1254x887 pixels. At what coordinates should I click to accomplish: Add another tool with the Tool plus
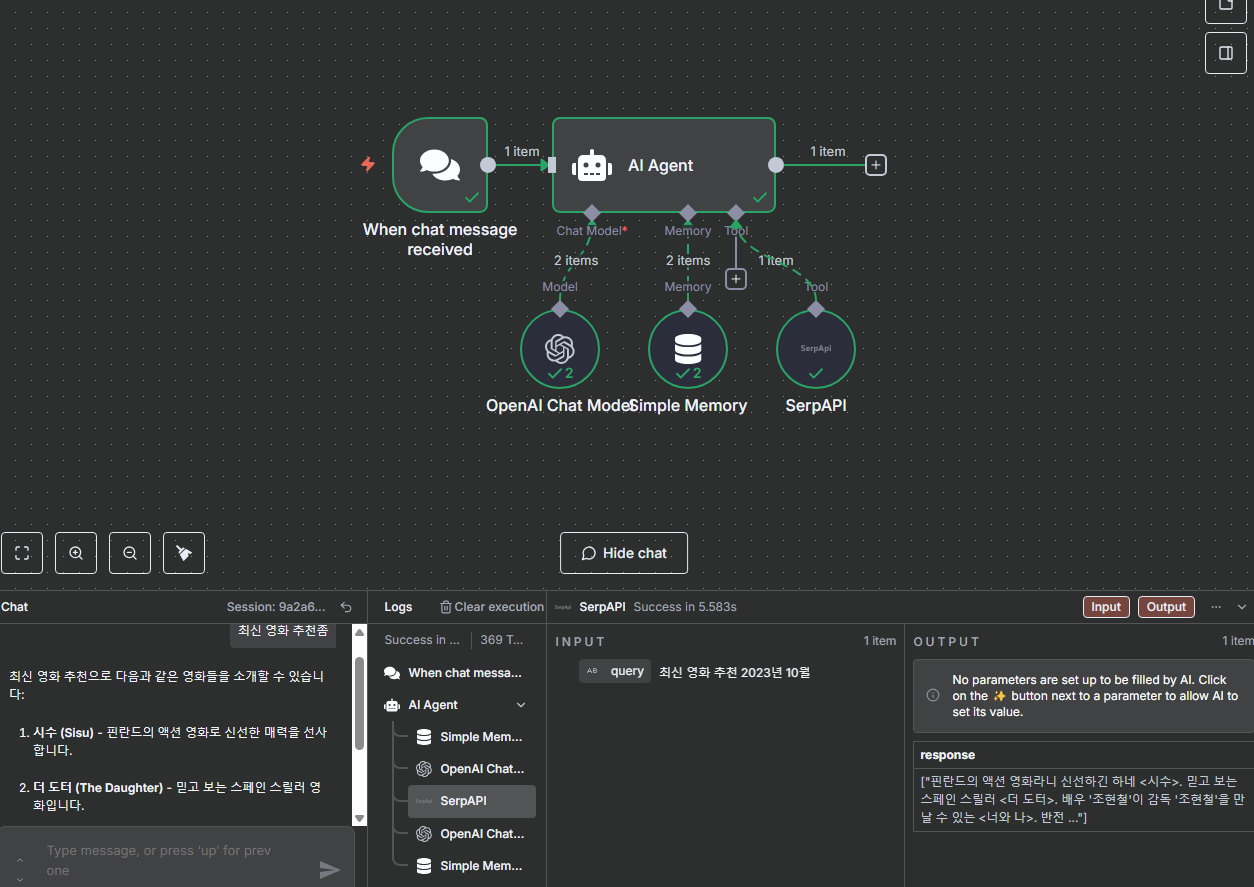click(x=736, y=279)
